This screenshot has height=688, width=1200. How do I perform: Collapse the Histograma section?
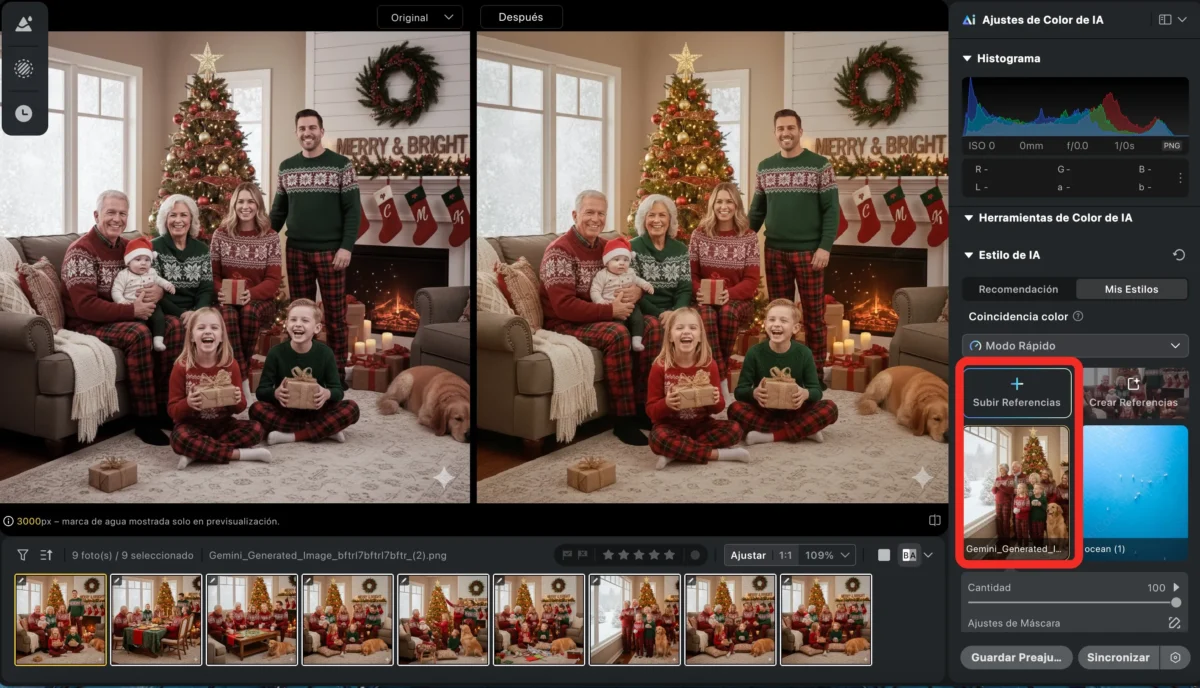click(x=967, y=59)
